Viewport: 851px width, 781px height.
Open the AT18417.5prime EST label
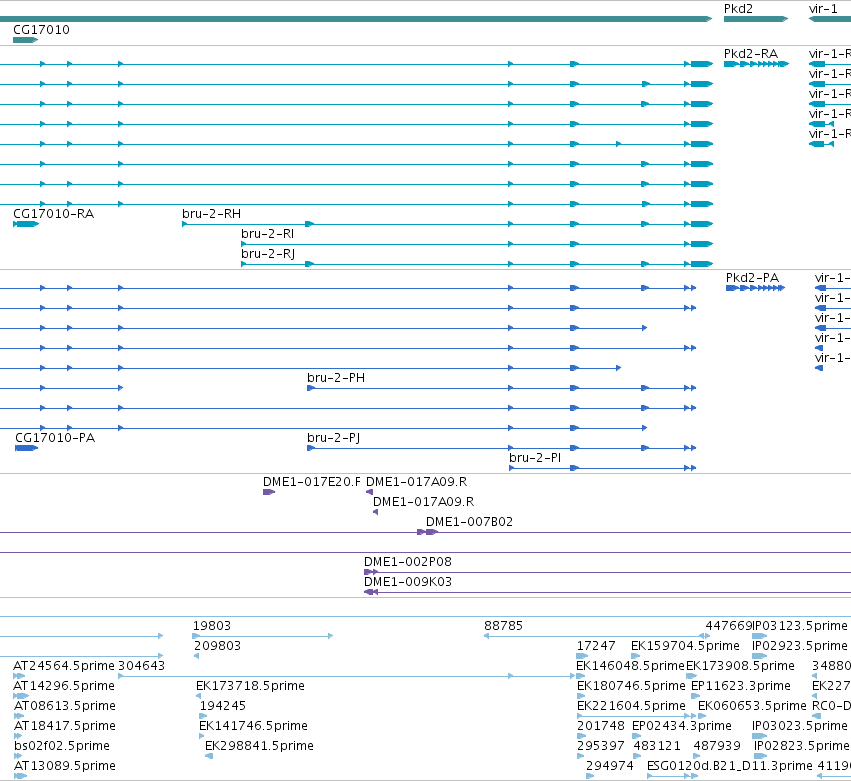click(65, 726)
